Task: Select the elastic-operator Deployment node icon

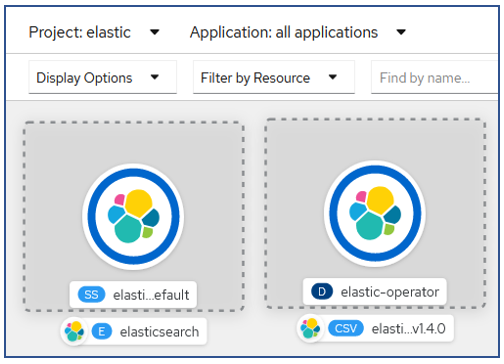Action: 375,213
